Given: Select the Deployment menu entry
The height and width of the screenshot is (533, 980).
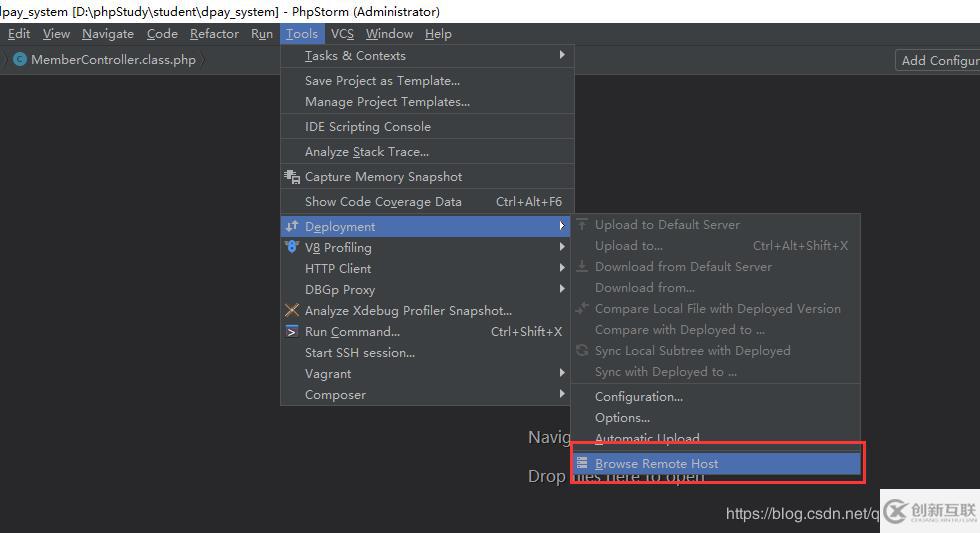Looking at the screenshot, I should coord(426,226).
